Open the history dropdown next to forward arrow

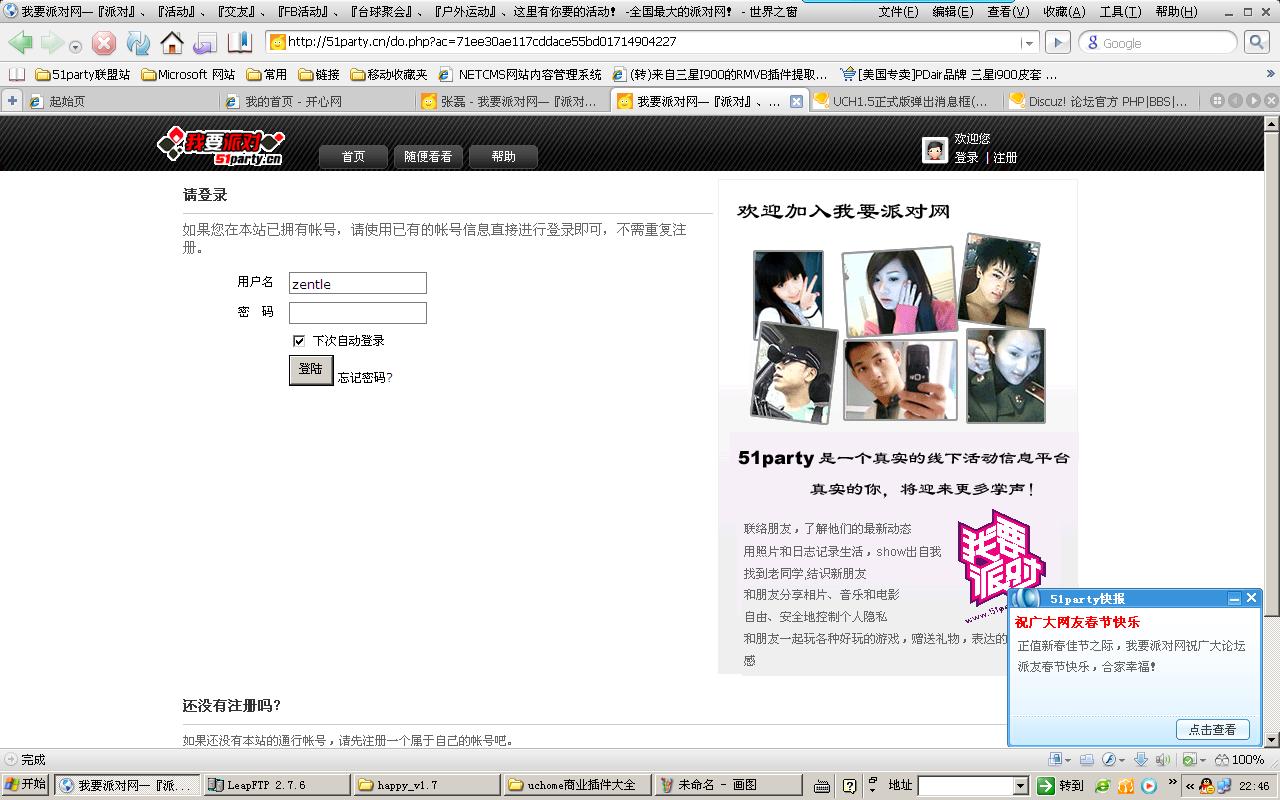click(75, 46)
